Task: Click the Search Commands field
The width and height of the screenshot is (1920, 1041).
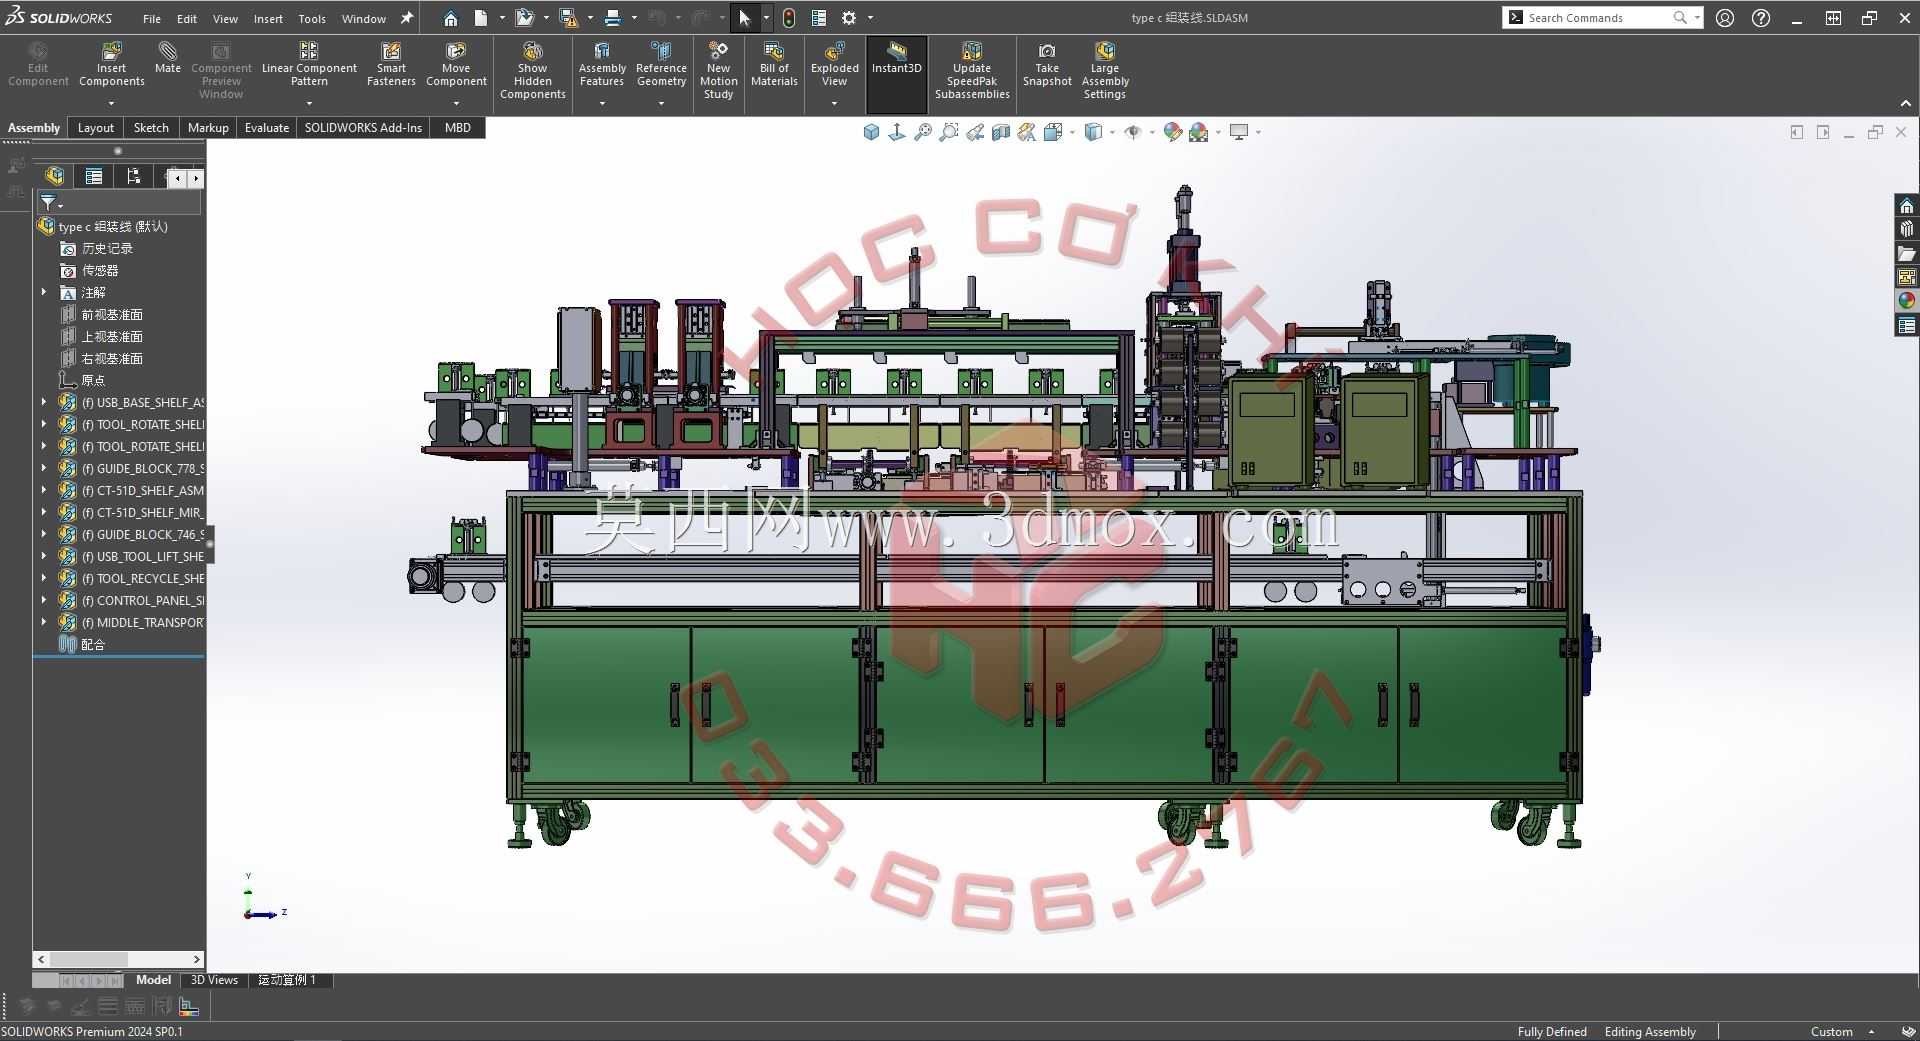Action: (1596, 18)
